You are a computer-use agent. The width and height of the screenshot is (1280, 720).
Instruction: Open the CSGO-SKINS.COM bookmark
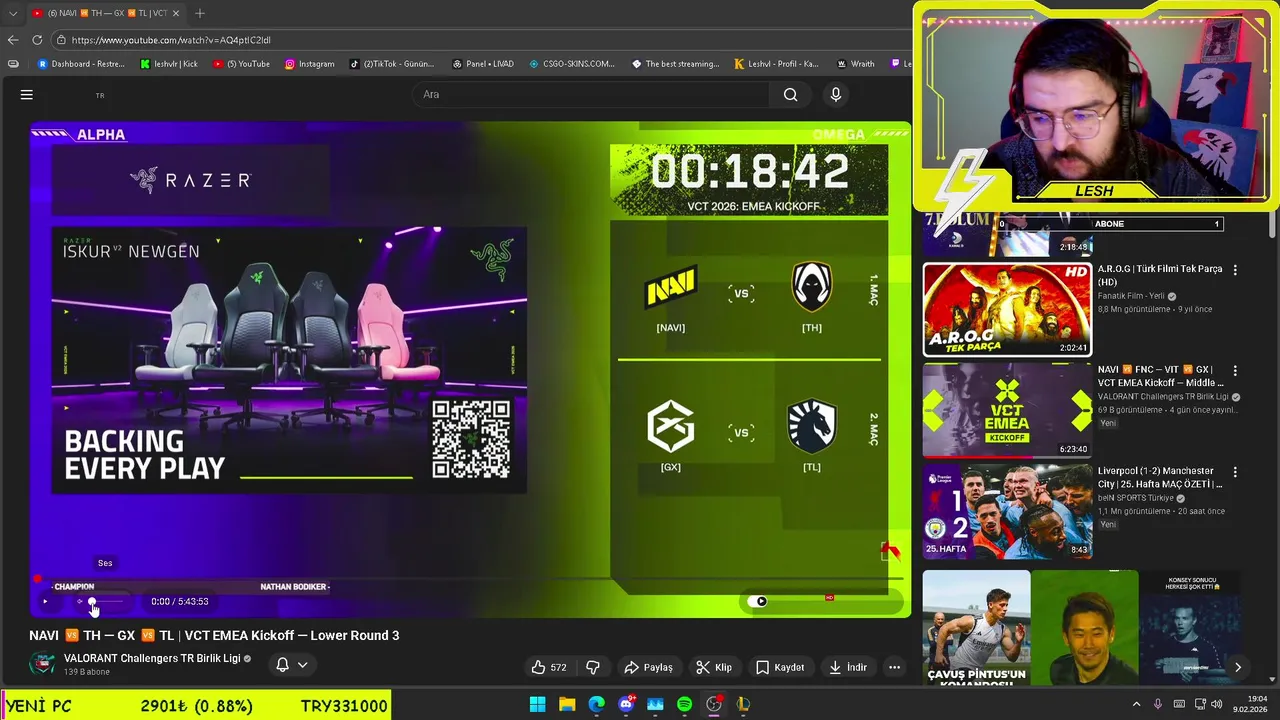click(572, 64)
